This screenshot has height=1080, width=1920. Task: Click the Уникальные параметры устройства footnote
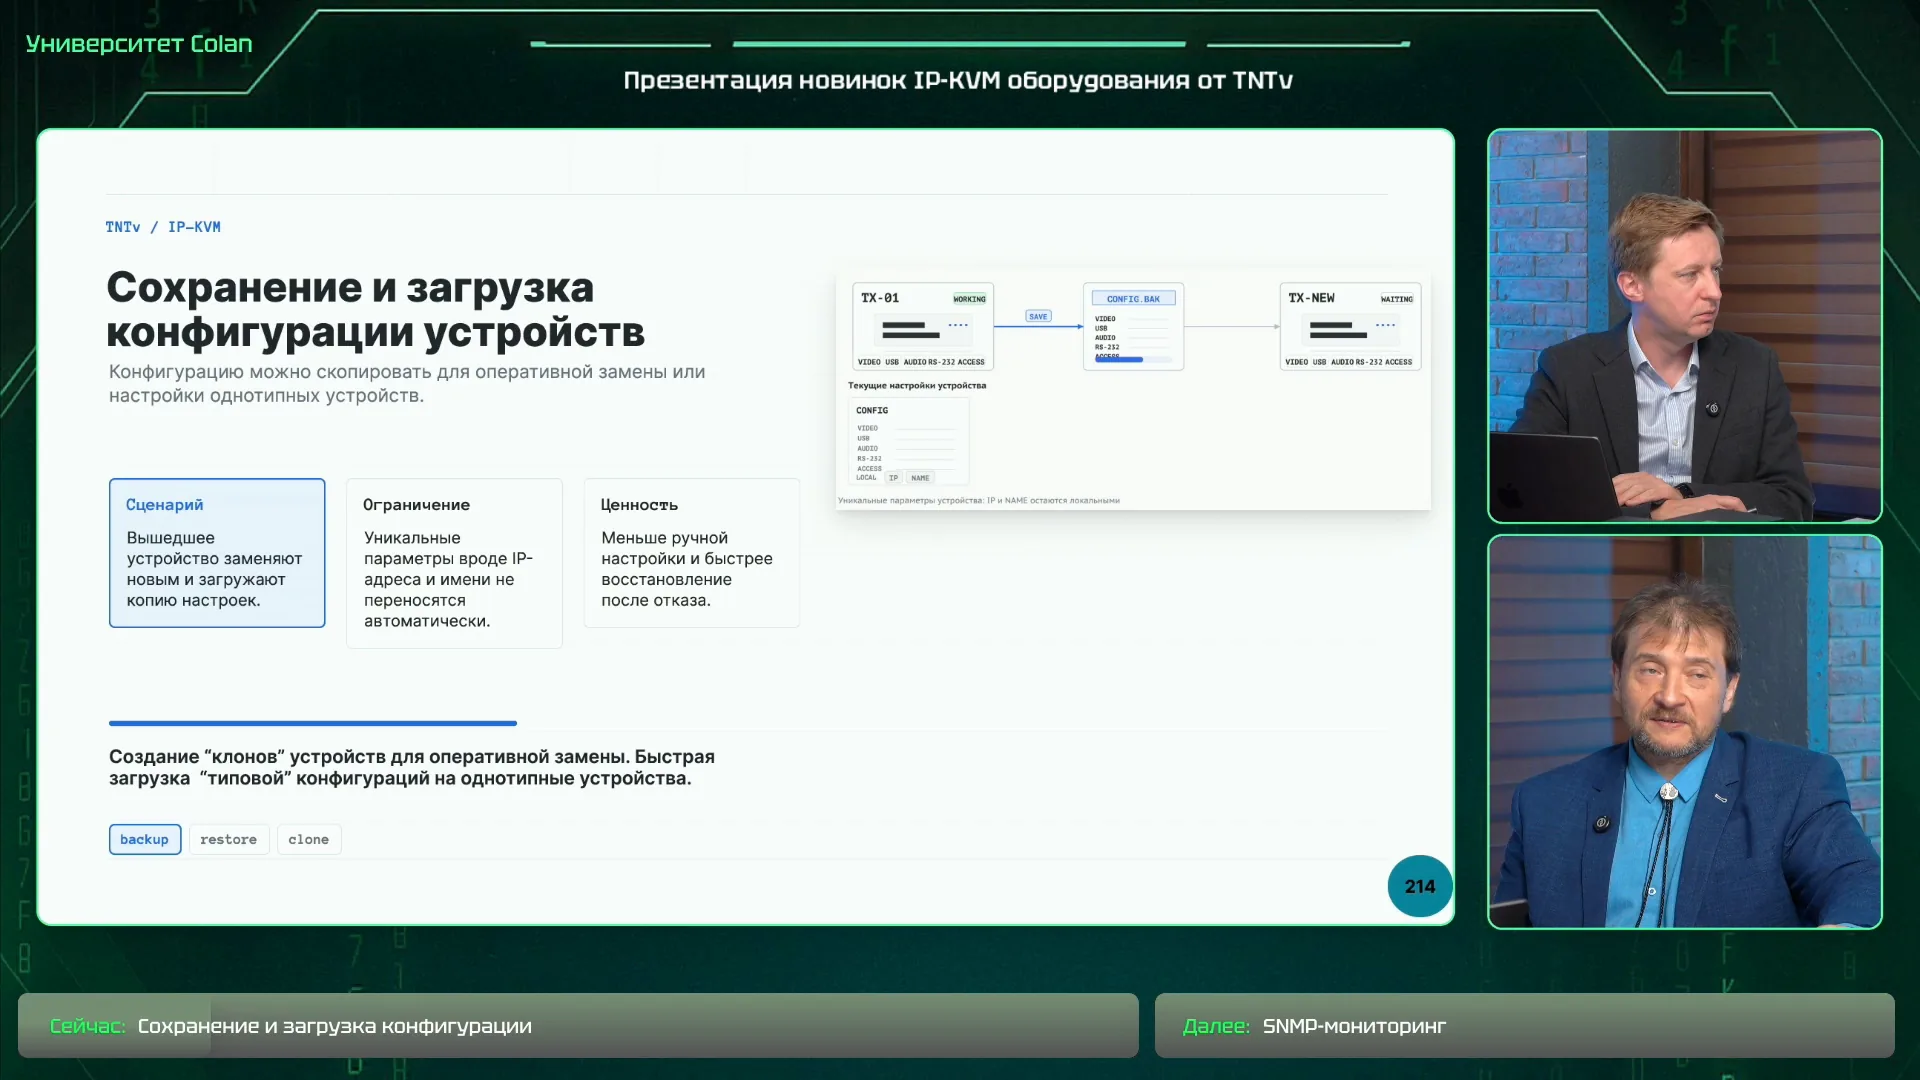click(x=979, y=500)
